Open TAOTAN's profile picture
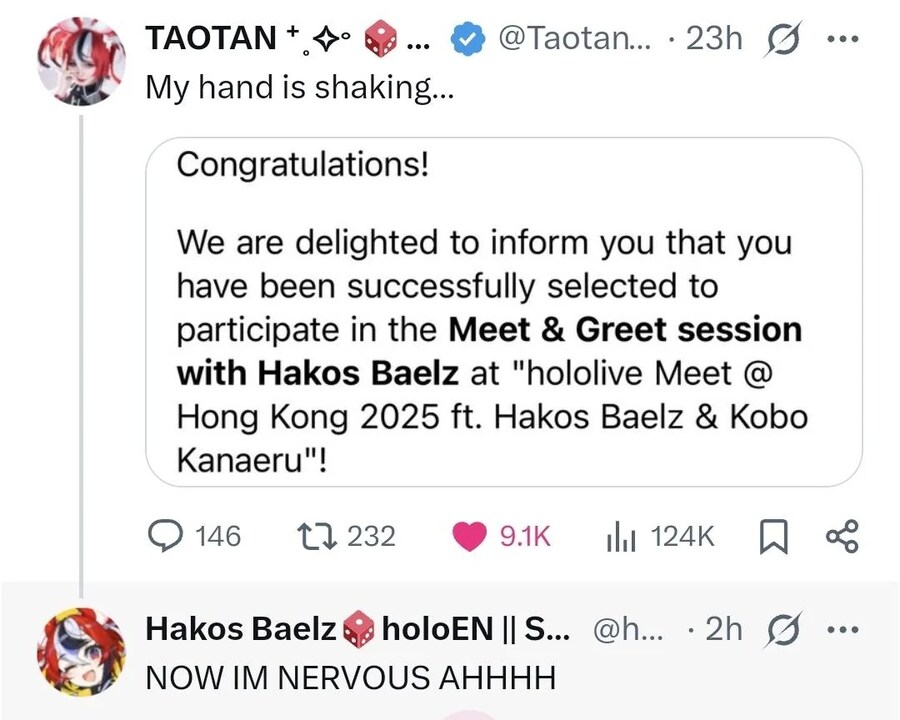 pyautogui.click(x=81, y=60)
